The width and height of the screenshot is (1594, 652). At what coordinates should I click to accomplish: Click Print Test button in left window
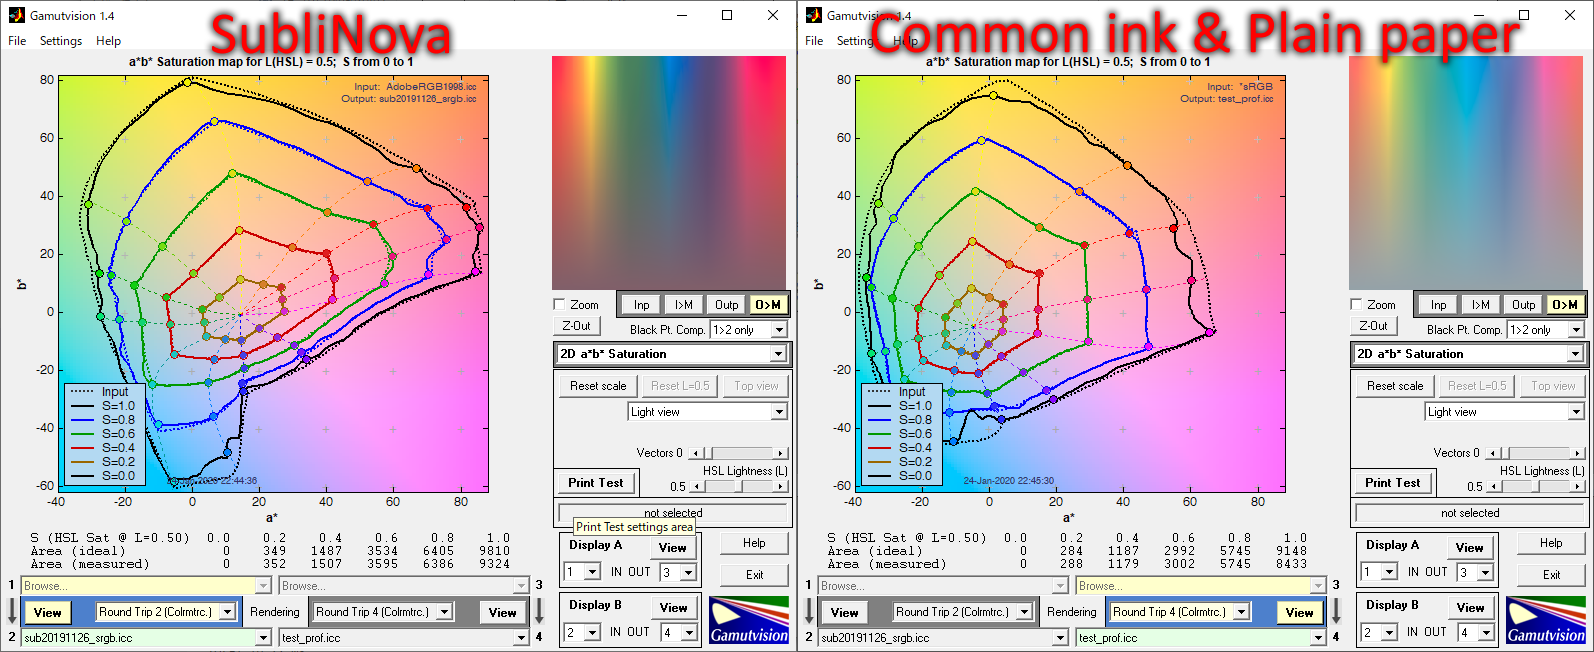(596, 483)
